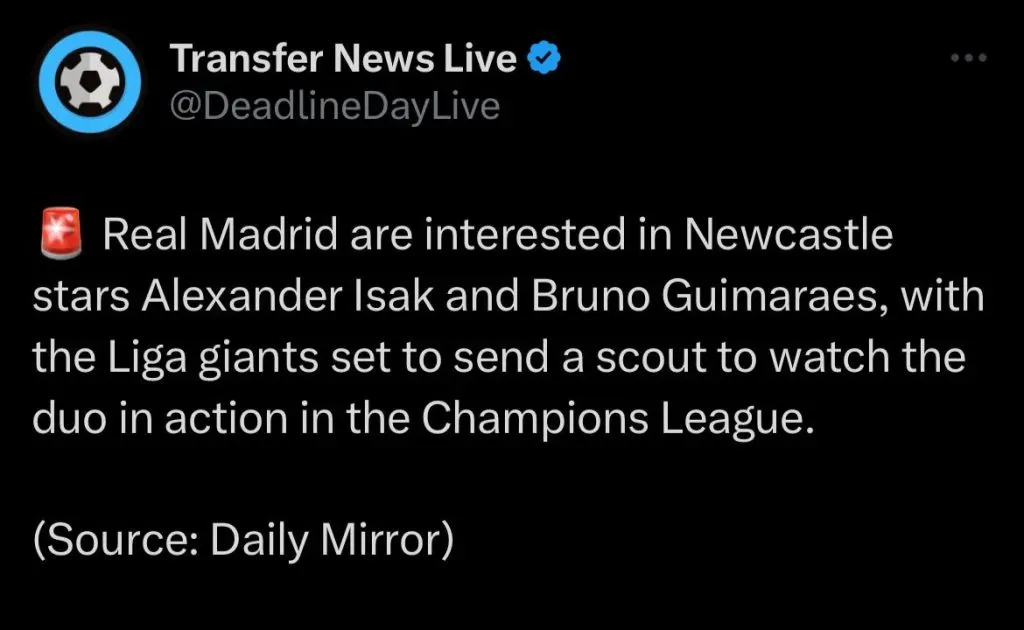The image size is (1024, 630).
Task: Visit the @DeadlineDayLive handle
Action: coord(336,105)
